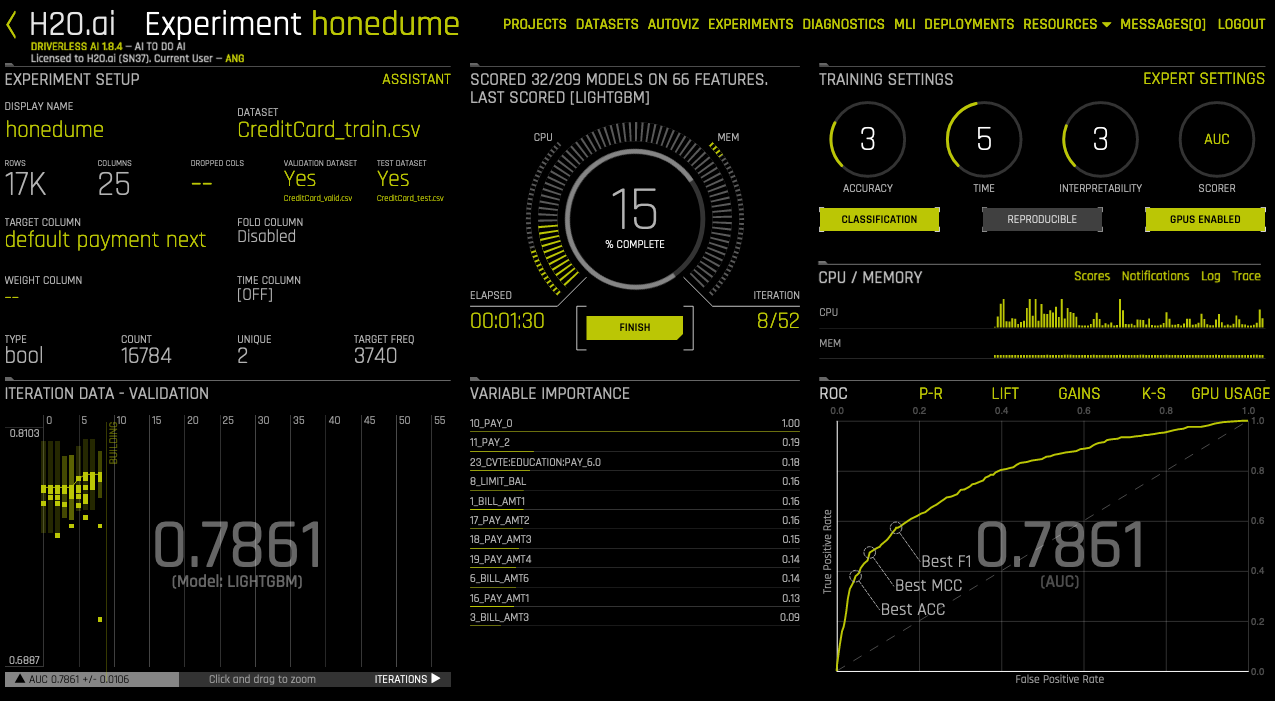The width and height of the screenshot is (1275, 701).
Task: Toggle the Reproducible setting
Action: coord(1042,219)
